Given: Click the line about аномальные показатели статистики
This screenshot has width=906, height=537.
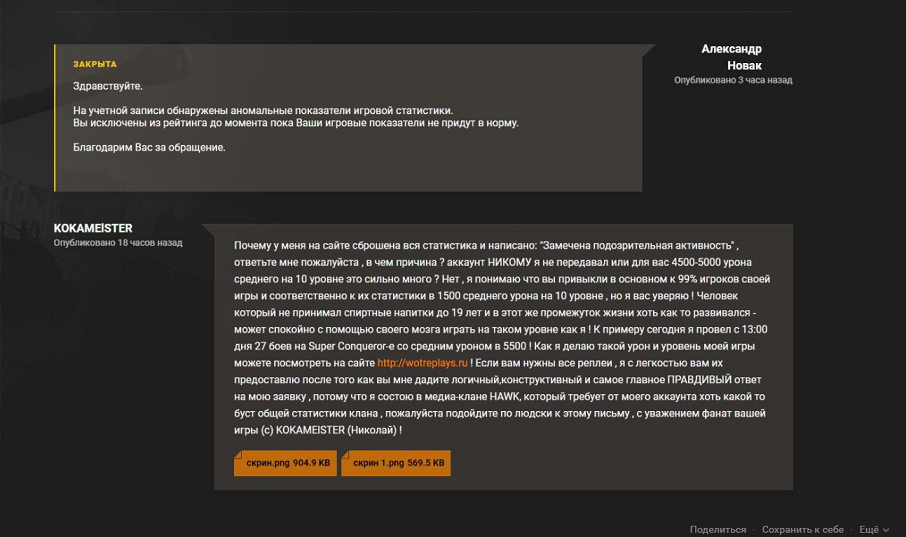Looking at the screenshot, I should (263, 110).
